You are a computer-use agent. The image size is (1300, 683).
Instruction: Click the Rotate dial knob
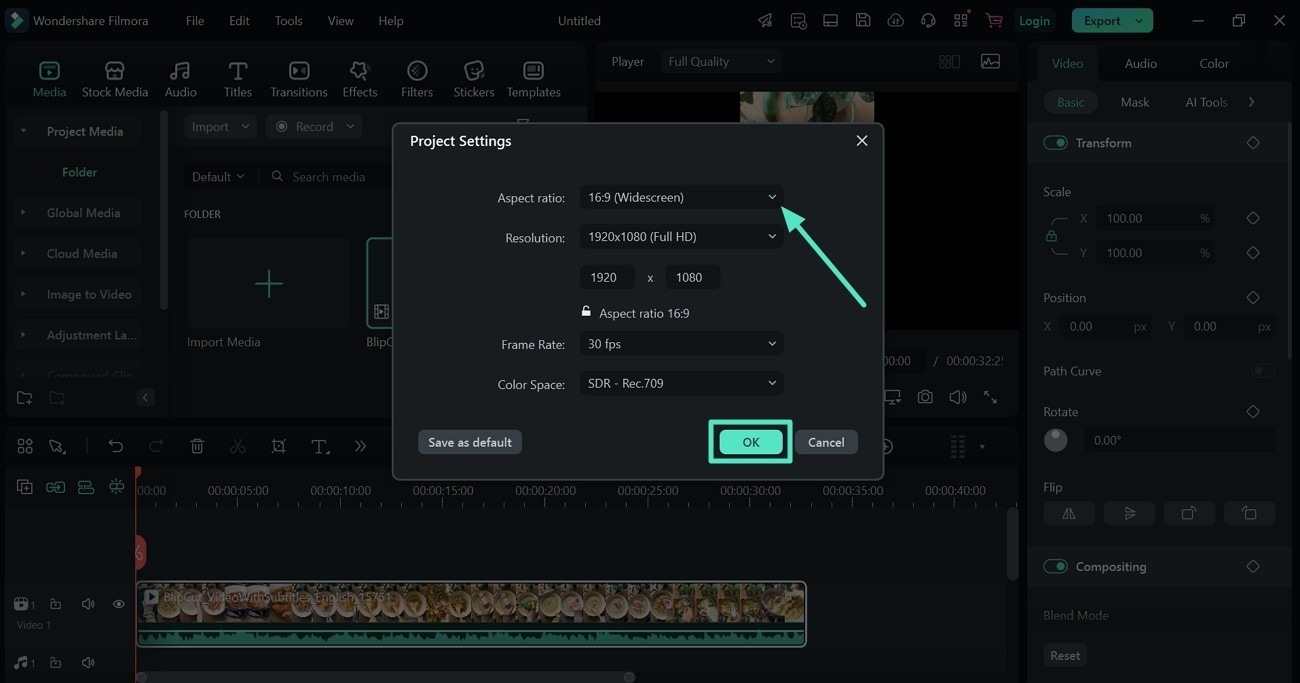[1055, 440]
